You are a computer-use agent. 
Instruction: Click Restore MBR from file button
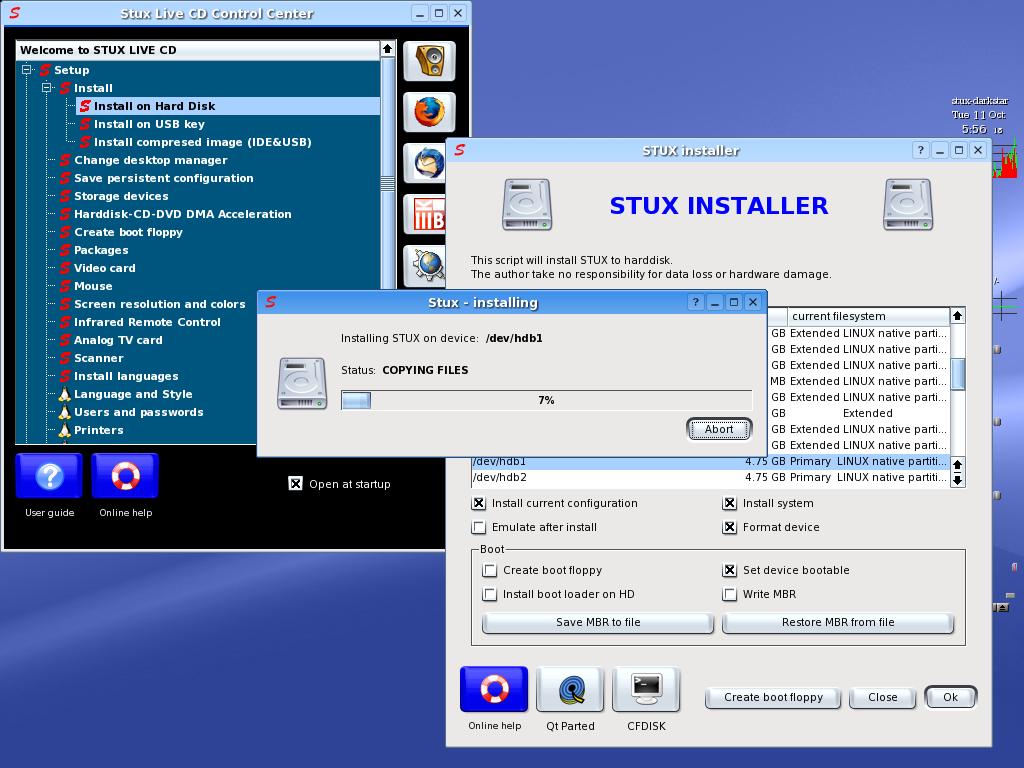(x=838, y=622)
